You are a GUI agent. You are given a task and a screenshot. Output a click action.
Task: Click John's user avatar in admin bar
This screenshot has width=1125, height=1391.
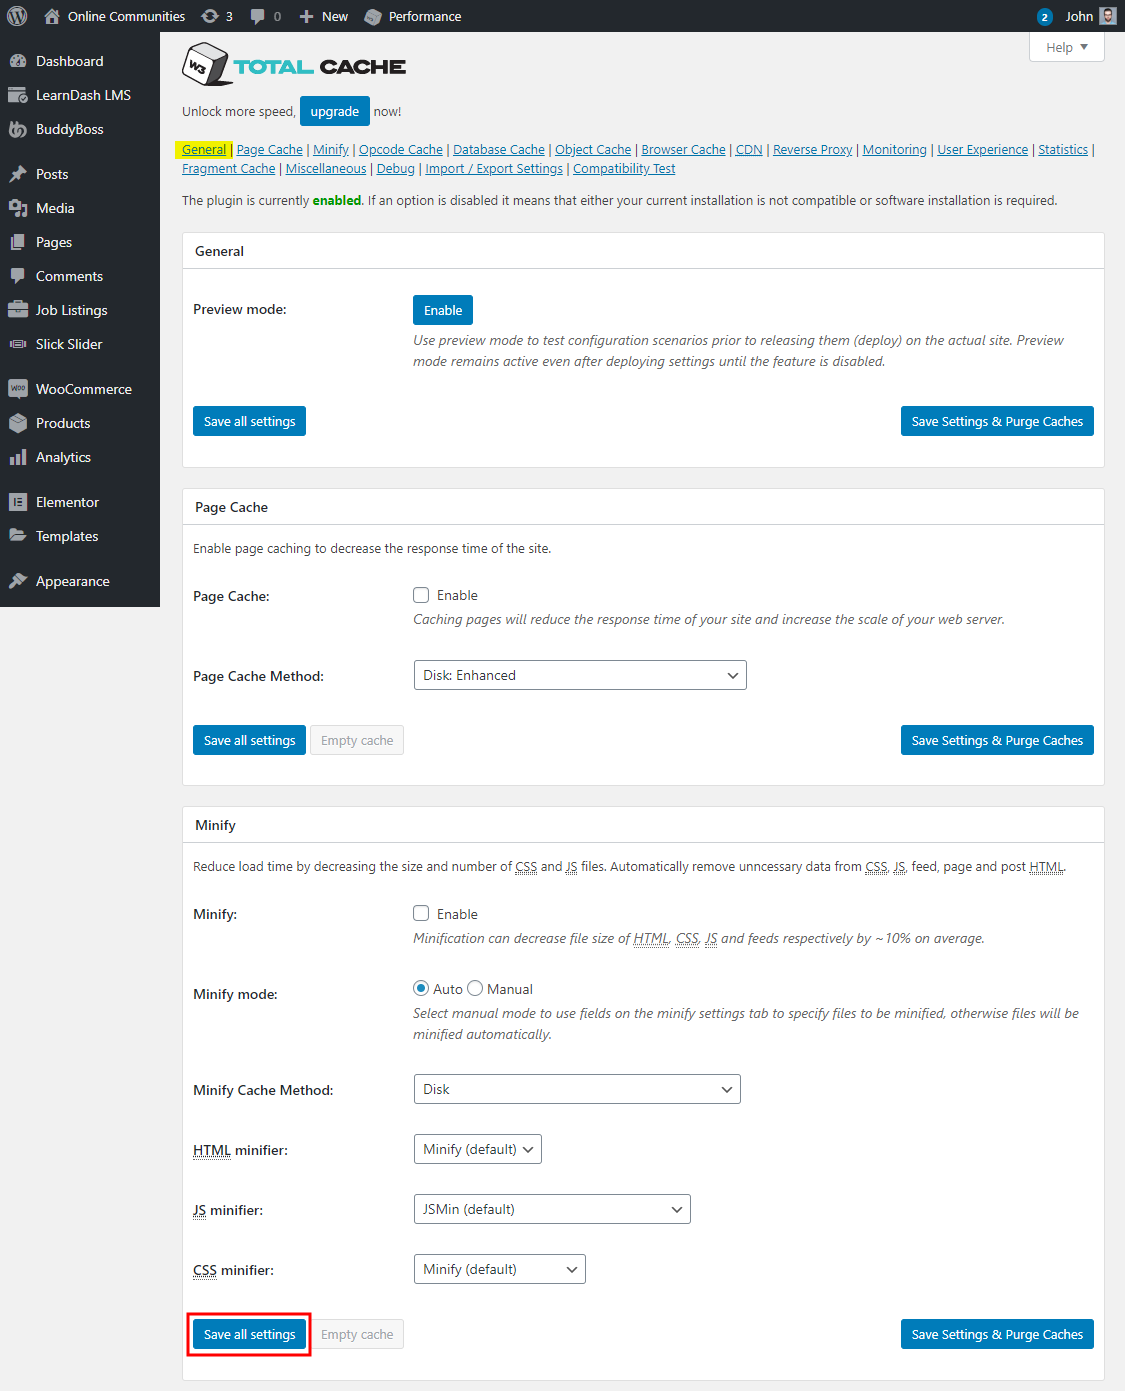point(1107,16)
